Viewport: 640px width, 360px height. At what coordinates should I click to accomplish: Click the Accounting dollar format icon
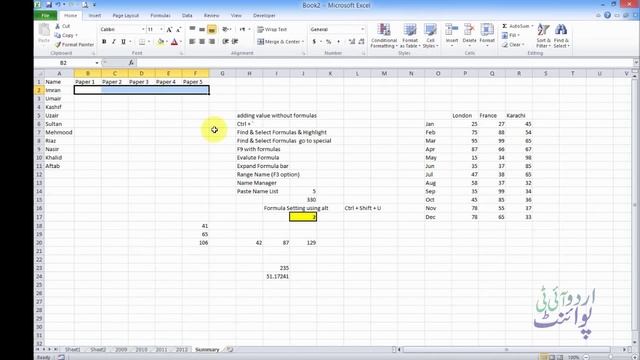tap(314, 42)
